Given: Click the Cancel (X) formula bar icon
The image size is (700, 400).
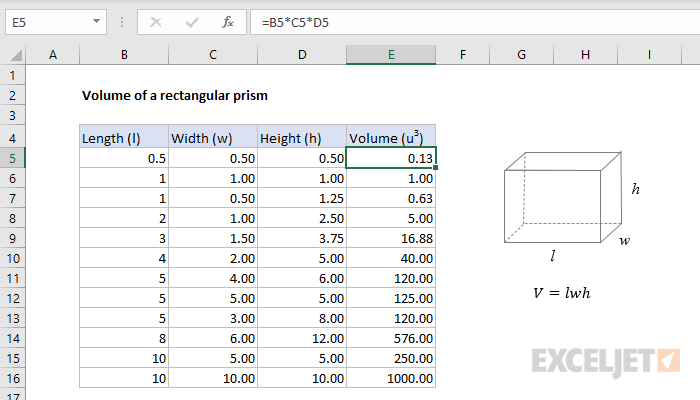Looking at the screenshot, I should pyautogui.click(x=156, y=22).
